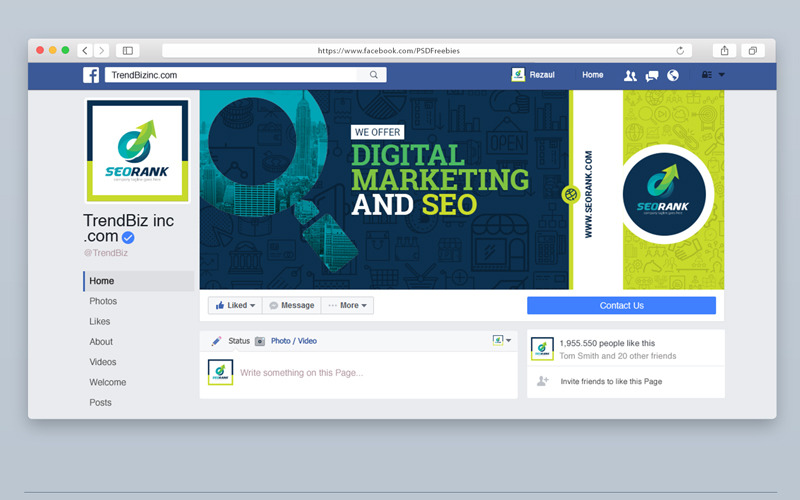800x500 pixels.
Task: Click the @TrendBiz username
Action: tap(106, 253)
